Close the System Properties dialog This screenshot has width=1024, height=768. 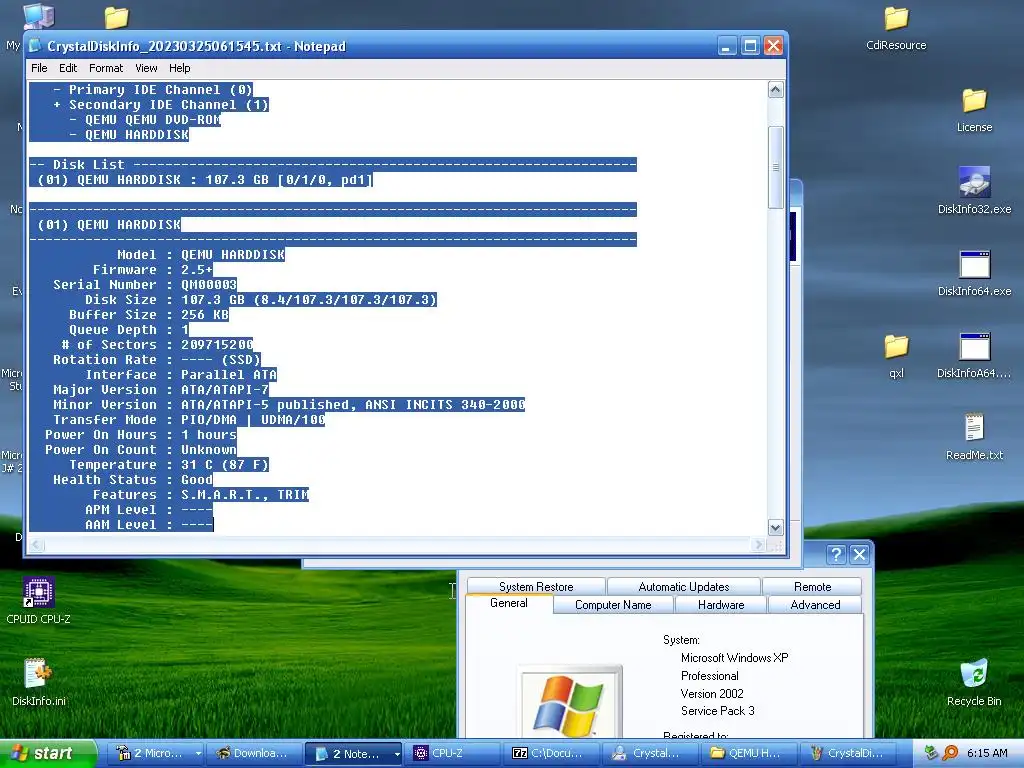[x=859, y=554]
